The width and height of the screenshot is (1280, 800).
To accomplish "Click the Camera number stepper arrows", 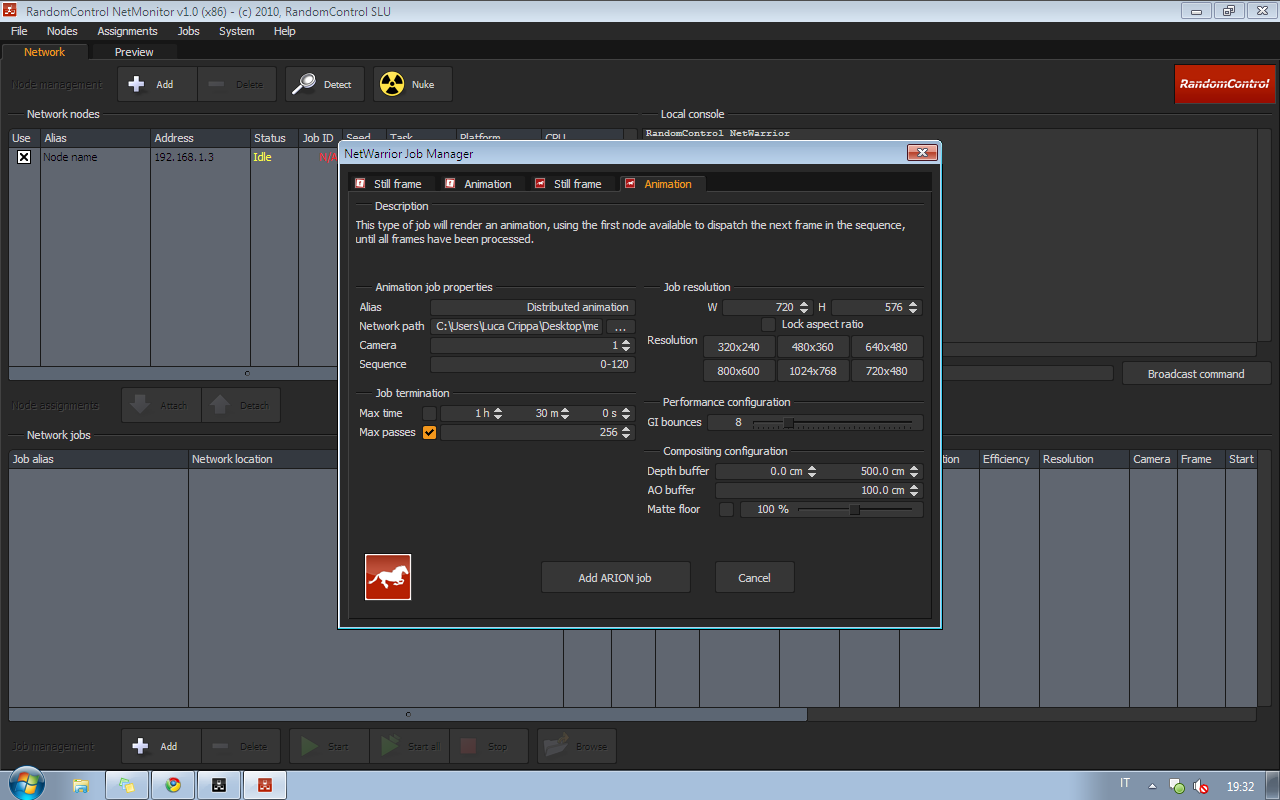I will pos(626,345).
